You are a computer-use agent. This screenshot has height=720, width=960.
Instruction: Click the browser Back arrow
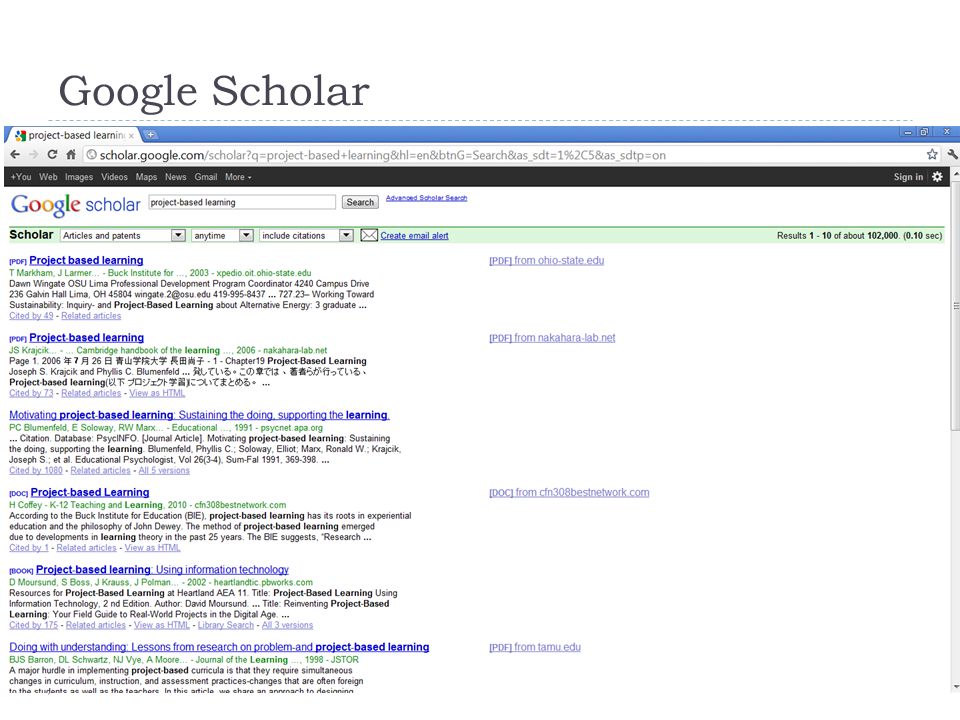(15, 155)
